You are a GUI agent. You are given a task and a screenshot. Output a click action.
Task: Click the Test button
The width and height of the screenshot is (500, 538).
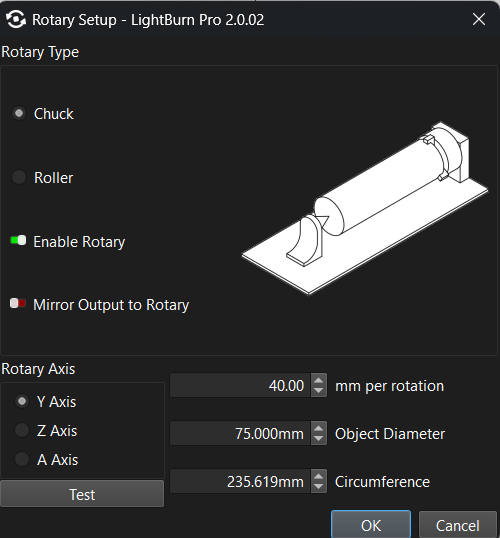tap(82, 494)
